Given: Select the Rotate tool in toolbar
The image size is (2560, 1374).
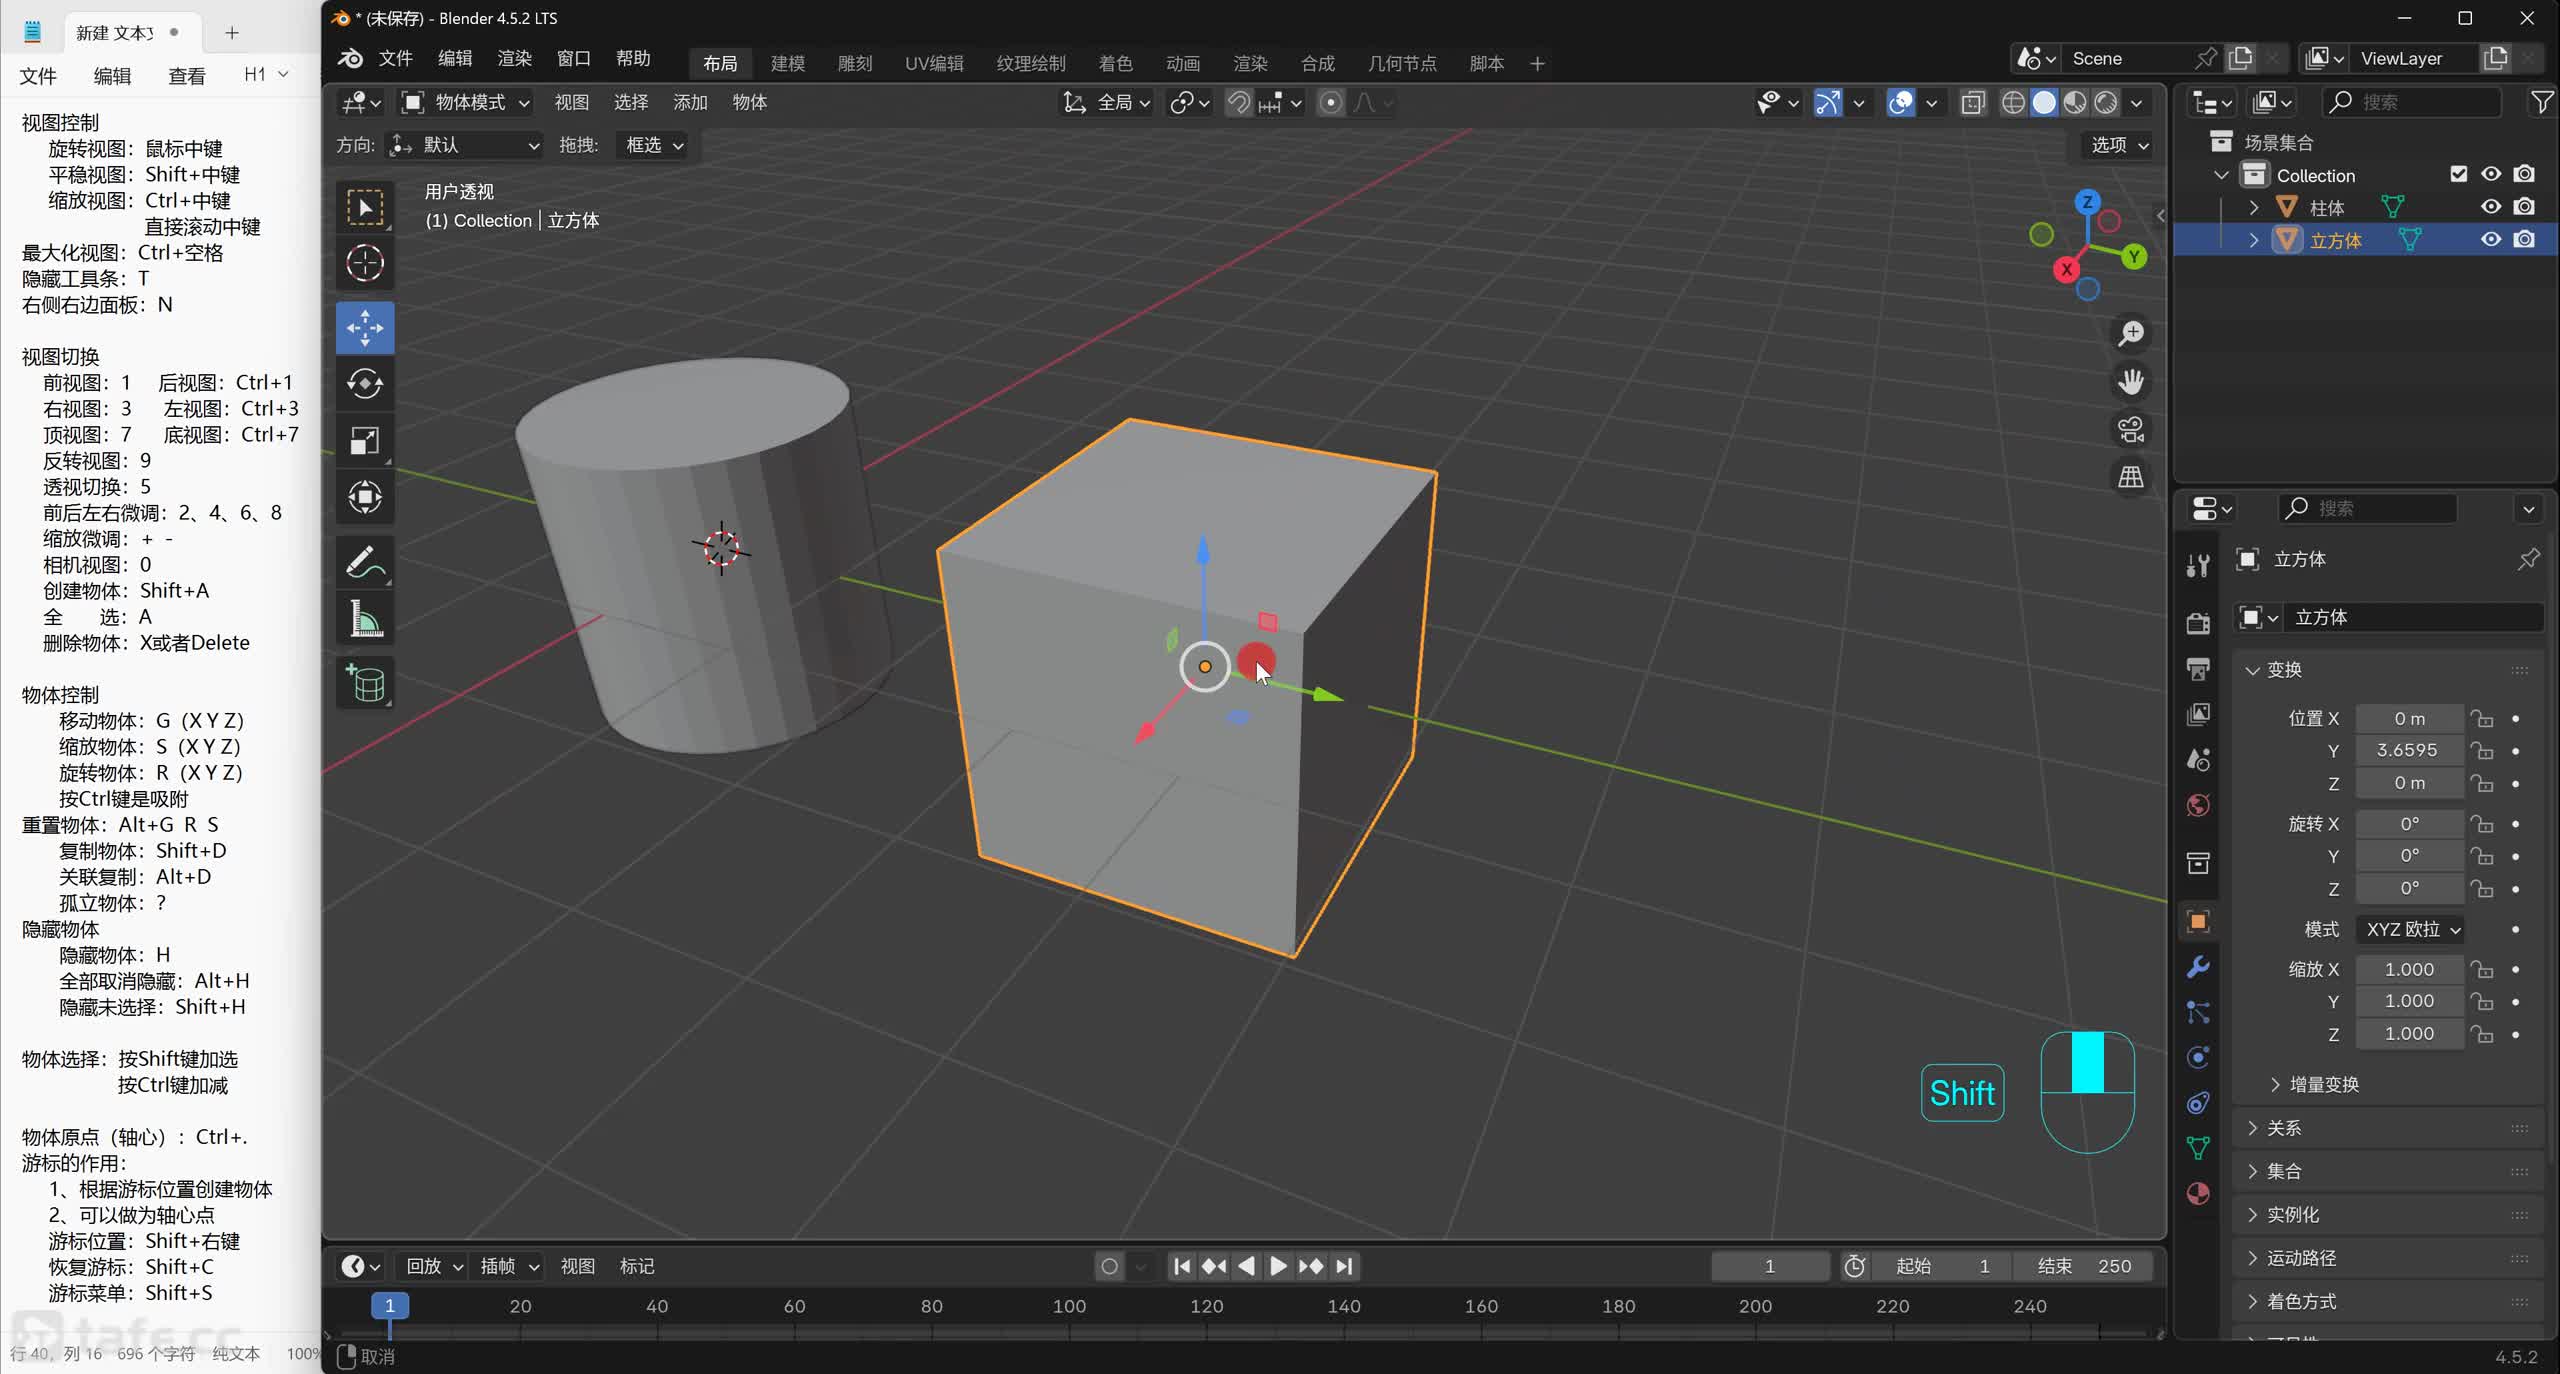Looking at the screenshot, I should point(365,384).
